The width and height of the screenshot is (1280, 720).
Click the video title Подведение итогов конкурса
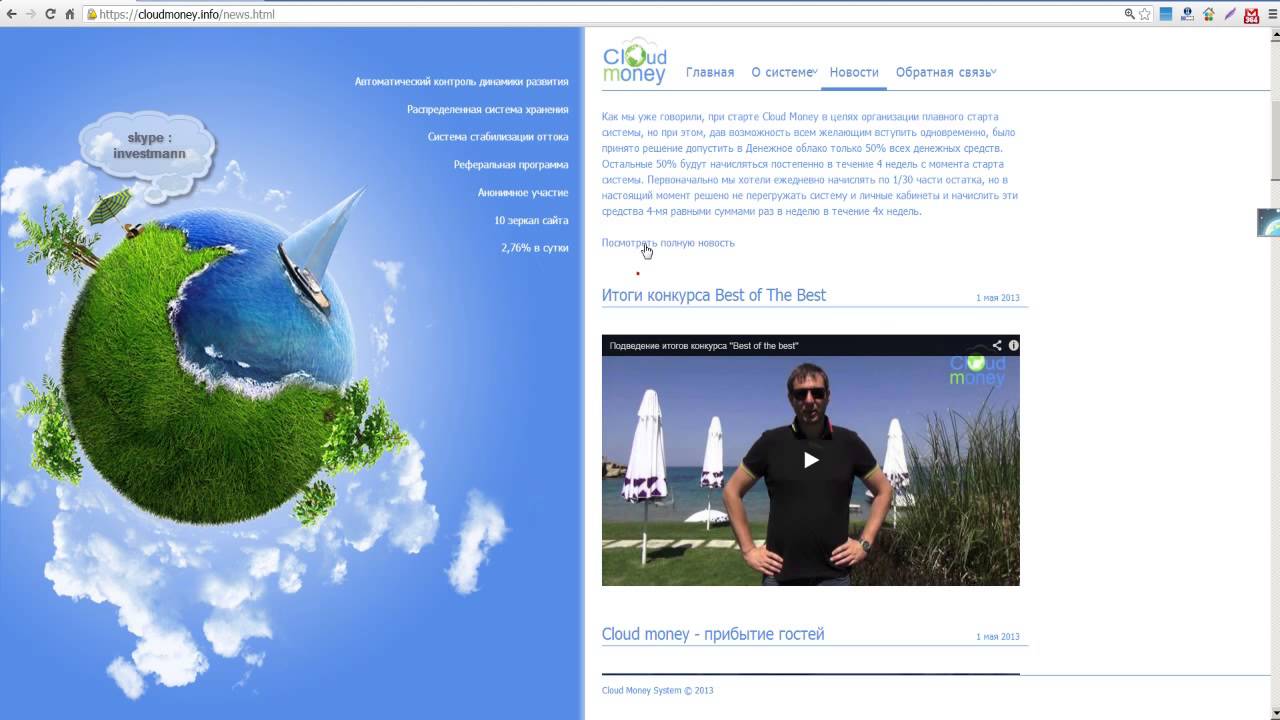pyautogui.click(x=704, y=346)
